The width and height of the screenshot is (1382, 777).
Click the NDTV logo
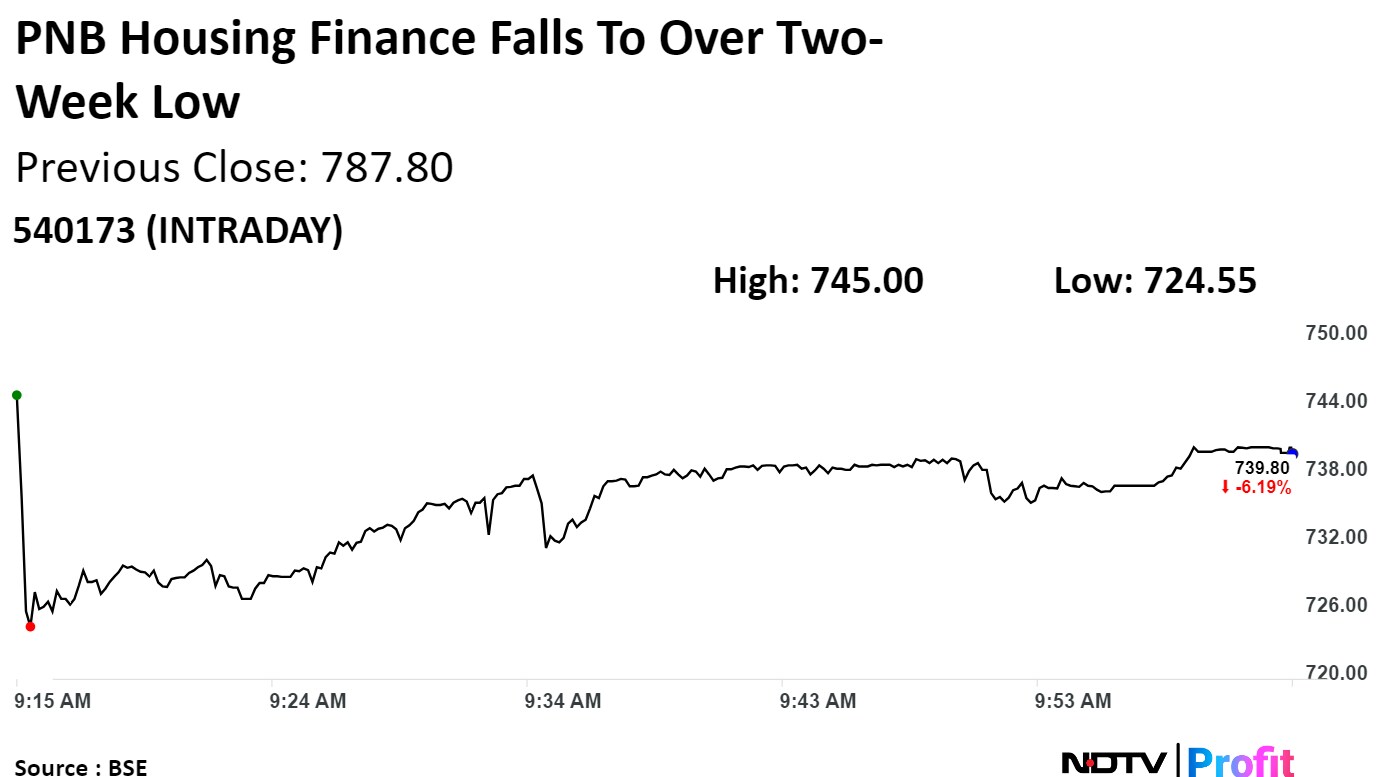1113,763
